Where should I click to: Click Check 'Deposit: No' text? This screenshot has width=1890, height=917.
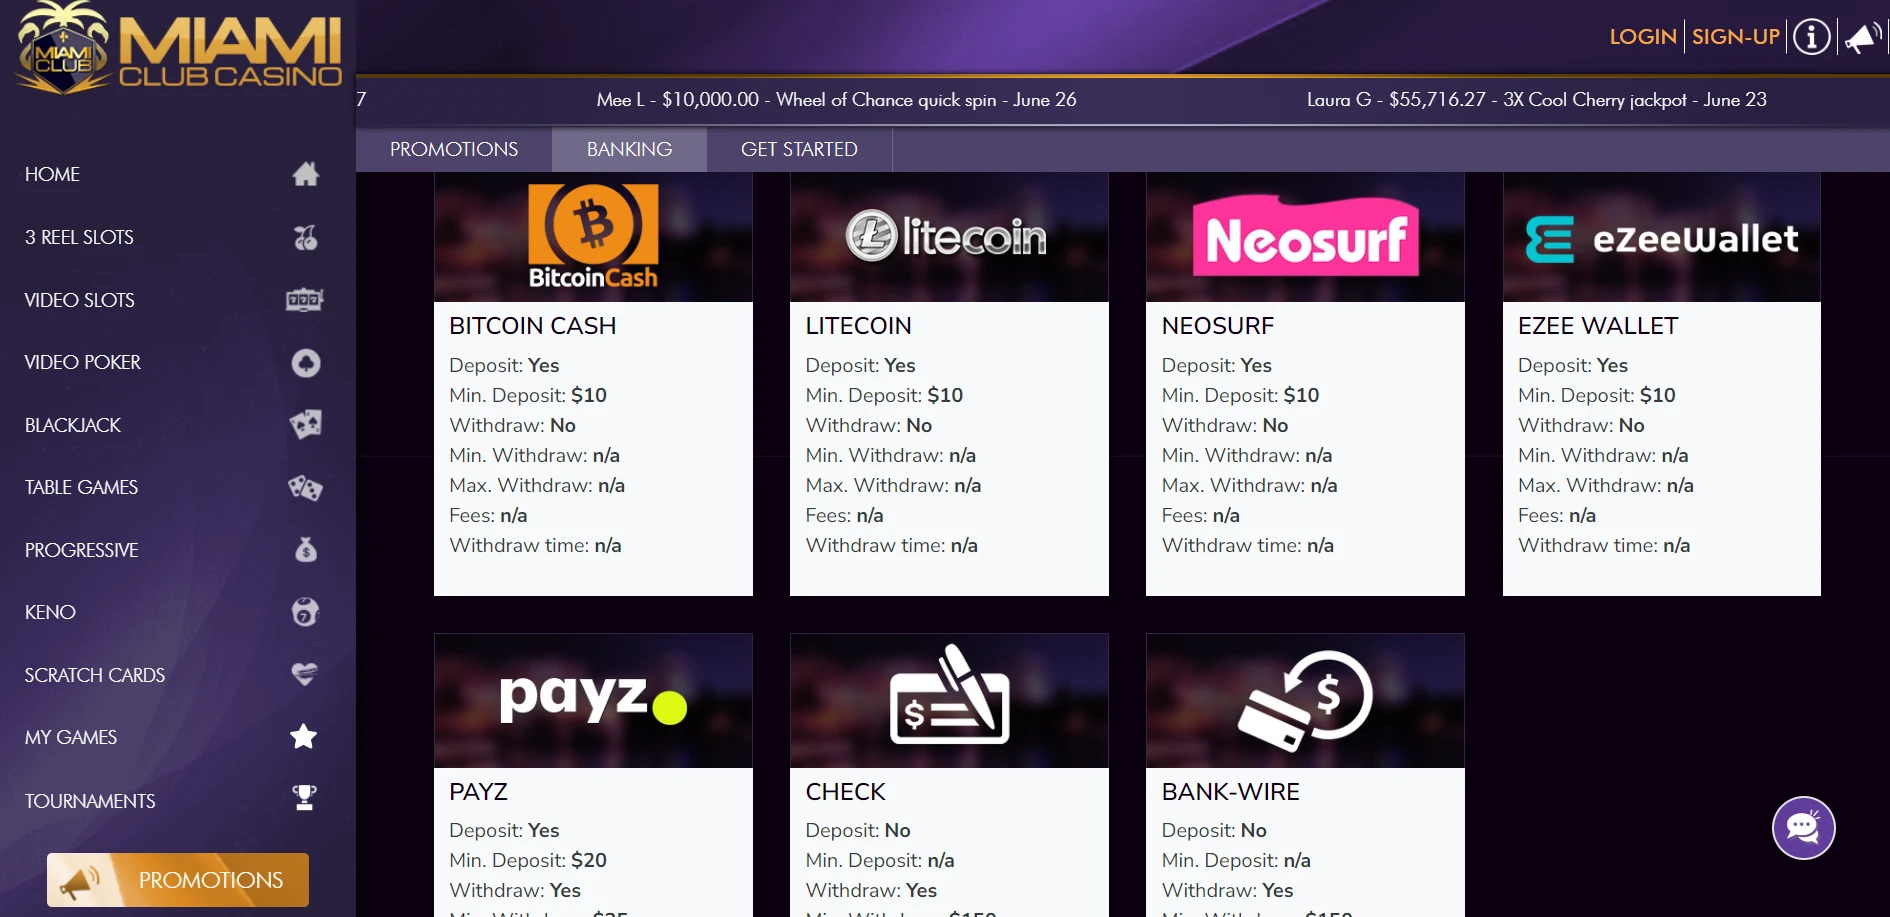(858, 830)
